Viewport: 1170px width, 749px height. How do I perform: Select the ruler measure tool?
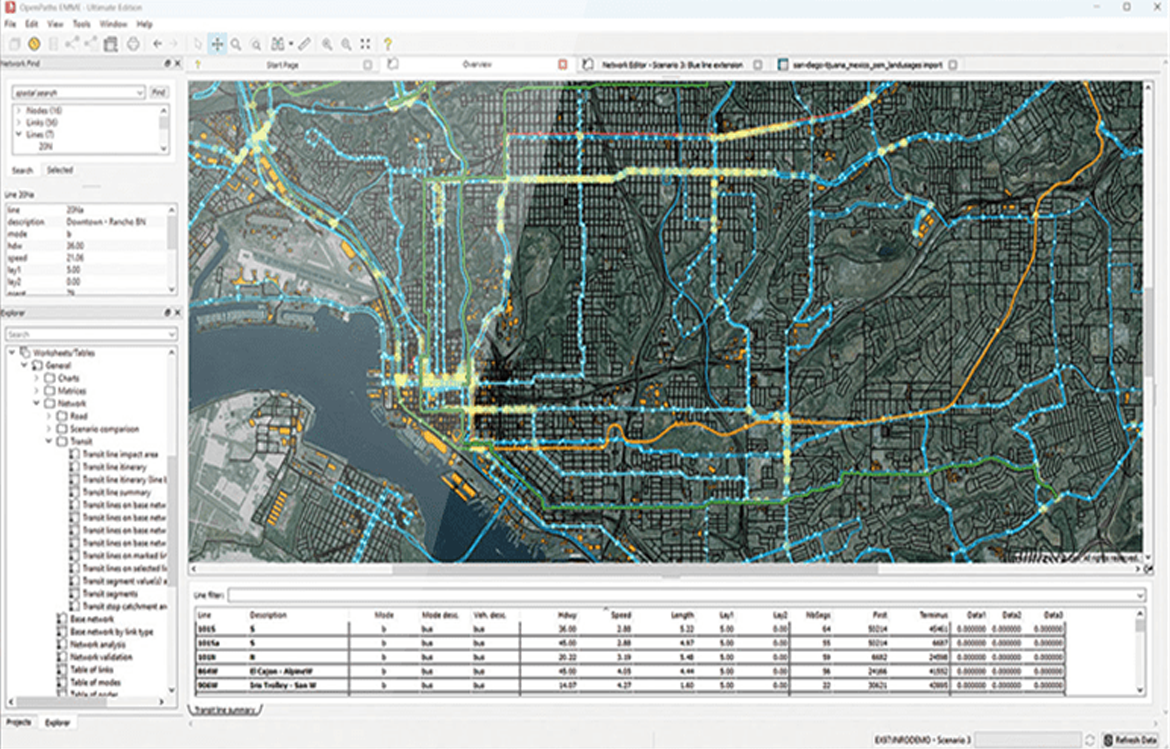click(304, 44)
